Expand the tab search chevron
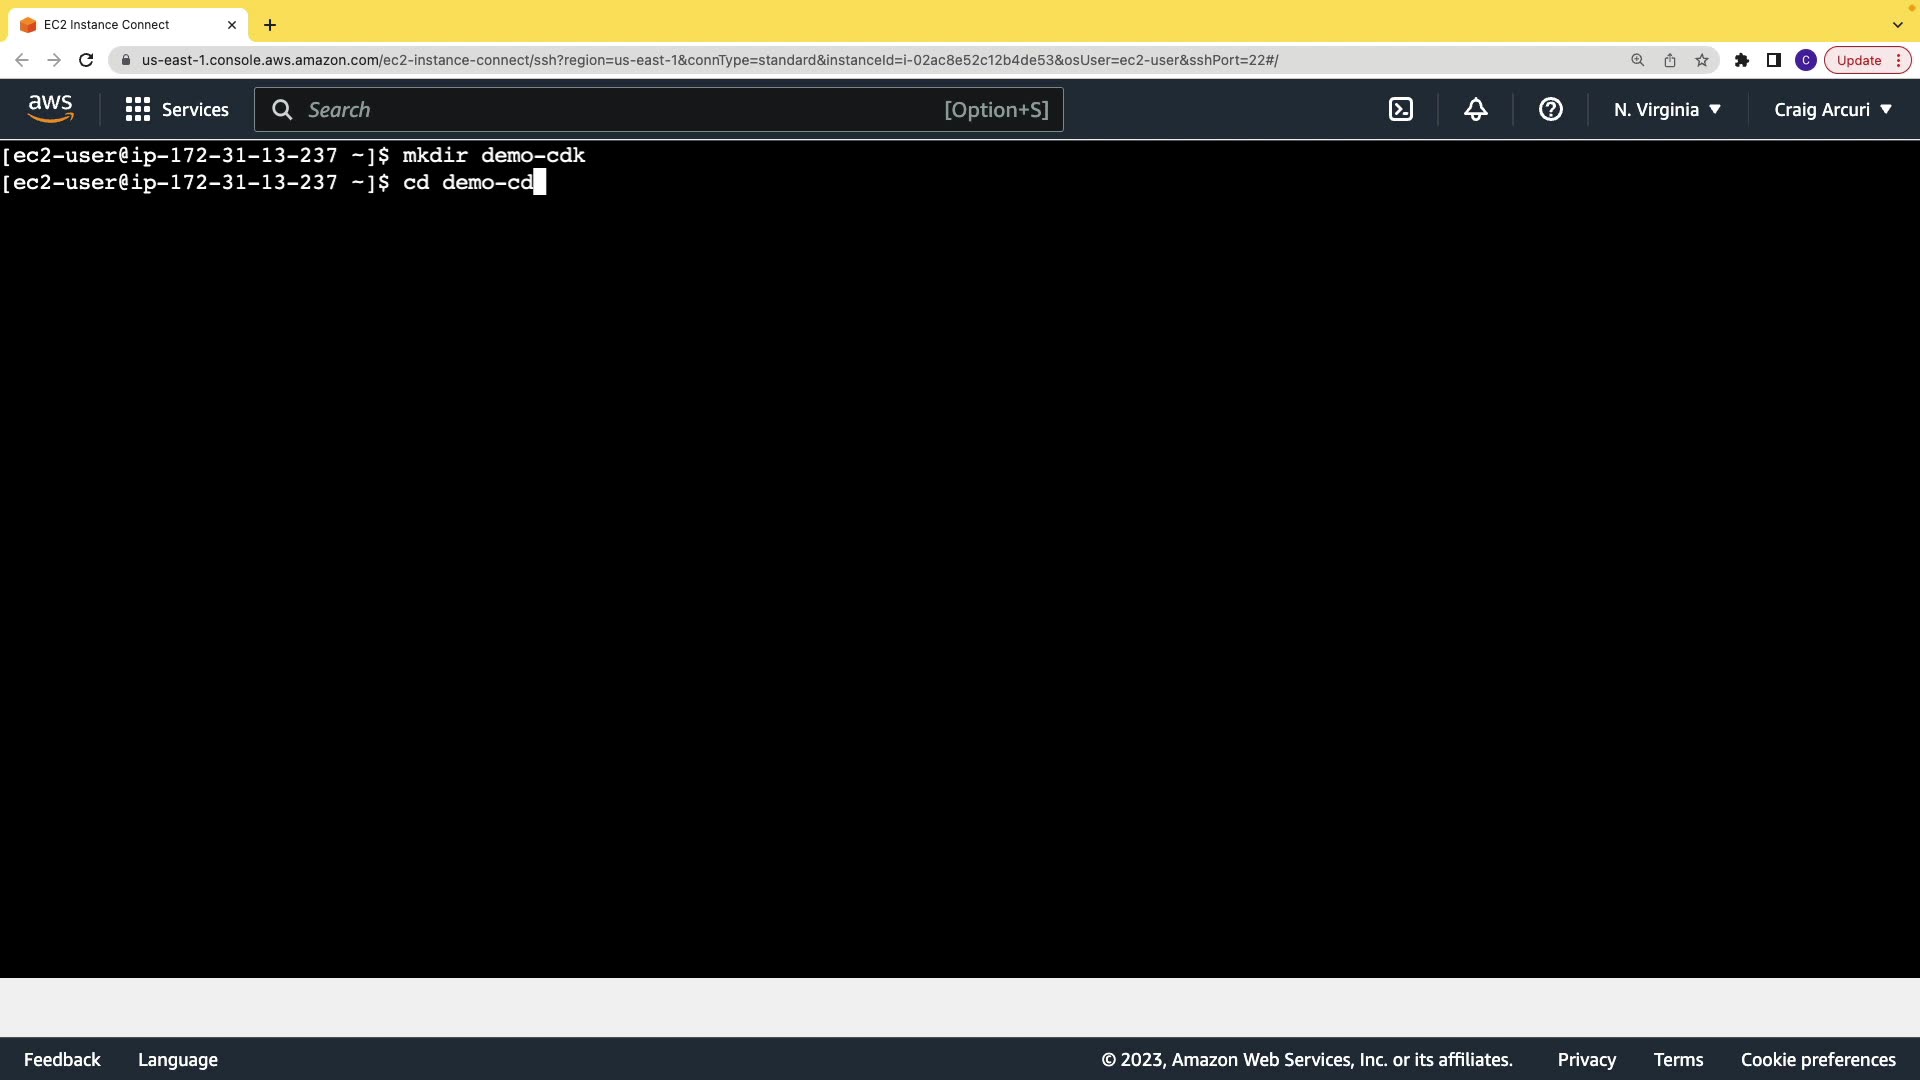 click(1897, 25)
